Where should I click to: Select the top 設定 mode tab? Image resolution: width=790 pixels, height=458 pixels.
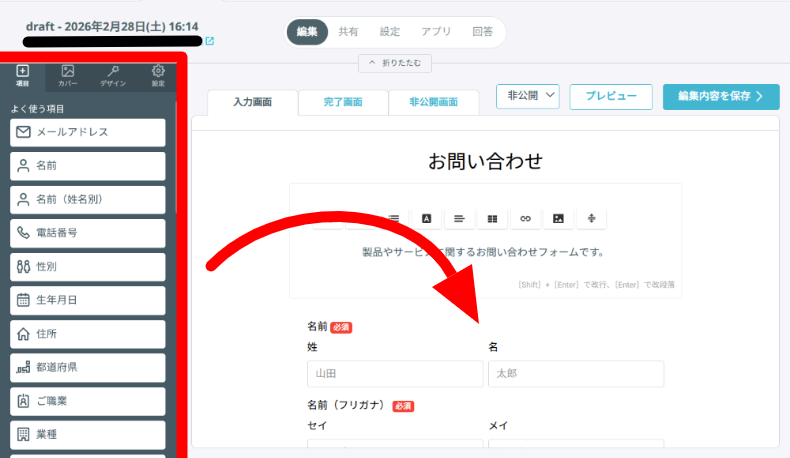389,32
